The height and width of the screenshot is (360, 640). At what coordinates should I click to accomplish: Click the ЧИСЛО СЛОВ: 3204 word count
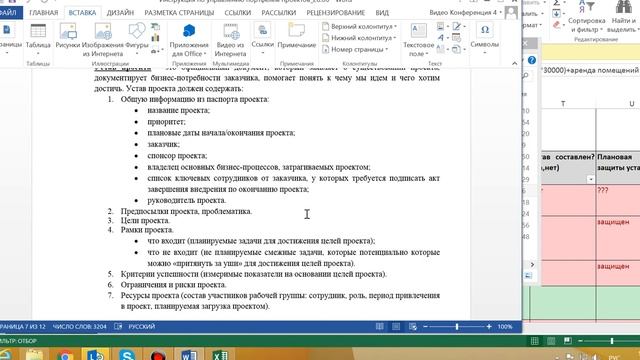point(80,327)
